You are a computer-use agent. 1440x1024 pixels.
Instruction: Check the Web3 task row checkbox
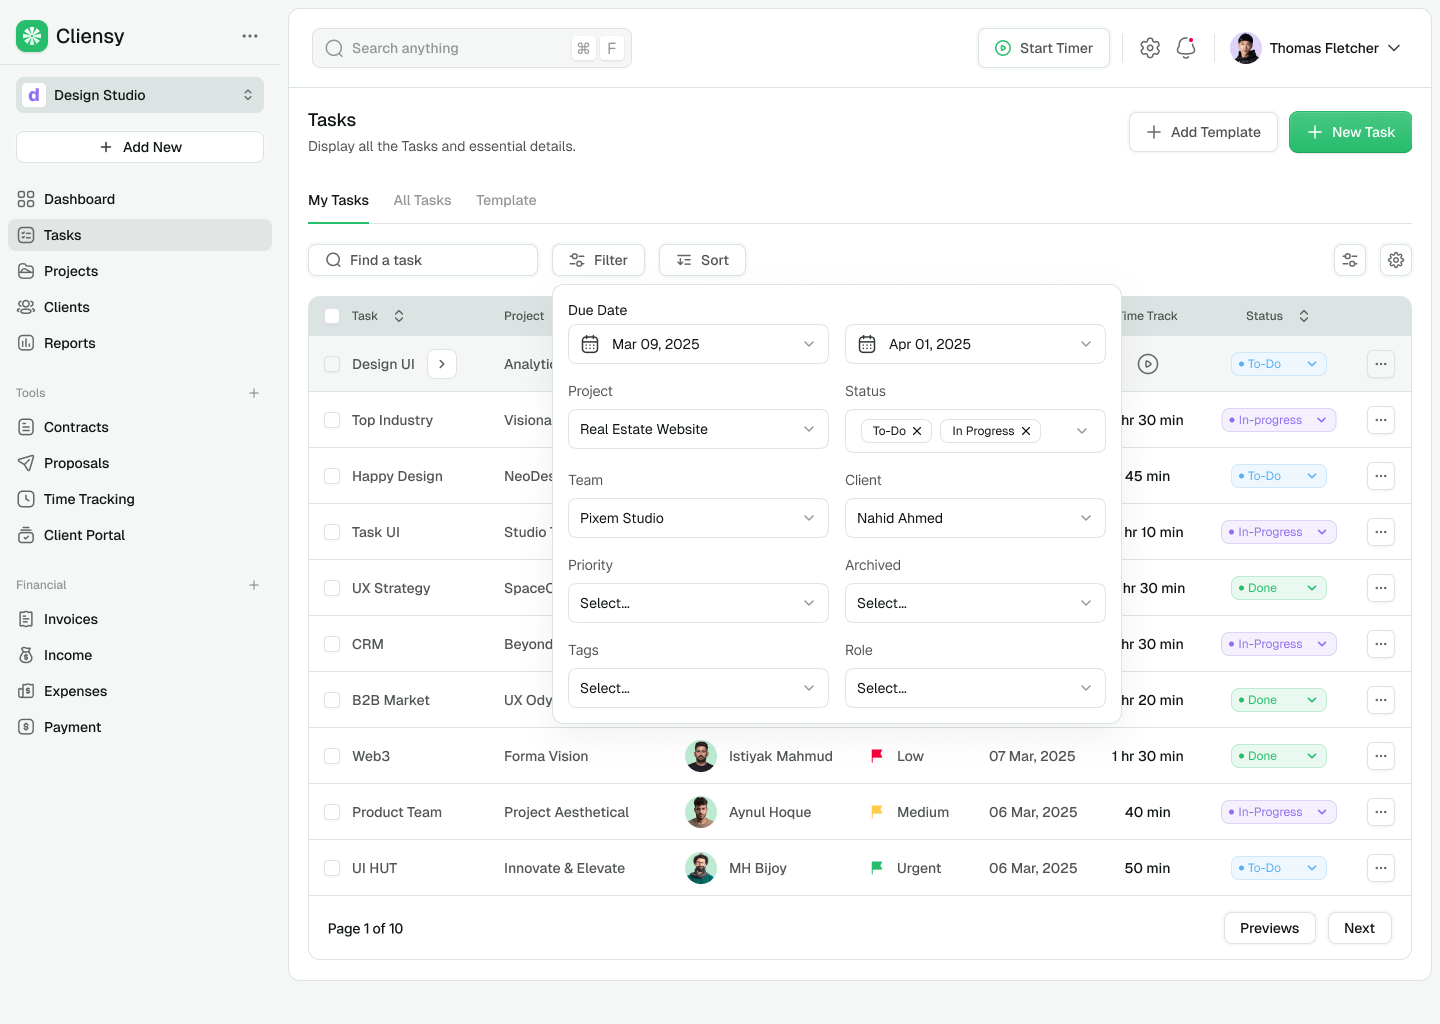coord(332,756)
